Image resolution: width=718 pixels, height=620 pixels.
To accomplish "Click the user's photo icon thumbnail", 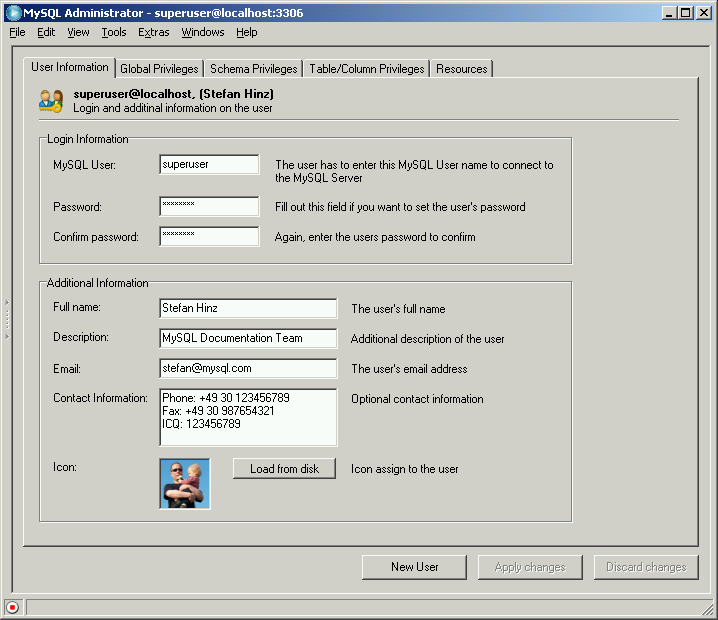I will [185, 484].
